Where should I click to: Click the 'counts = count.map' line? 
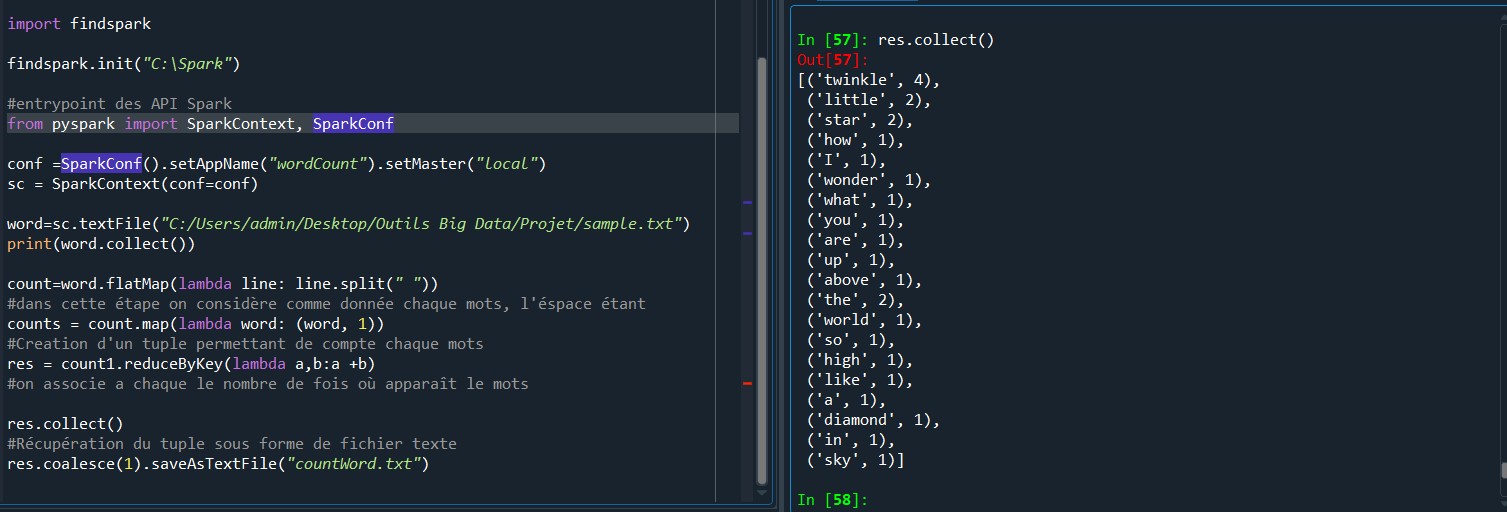[196, 323]
